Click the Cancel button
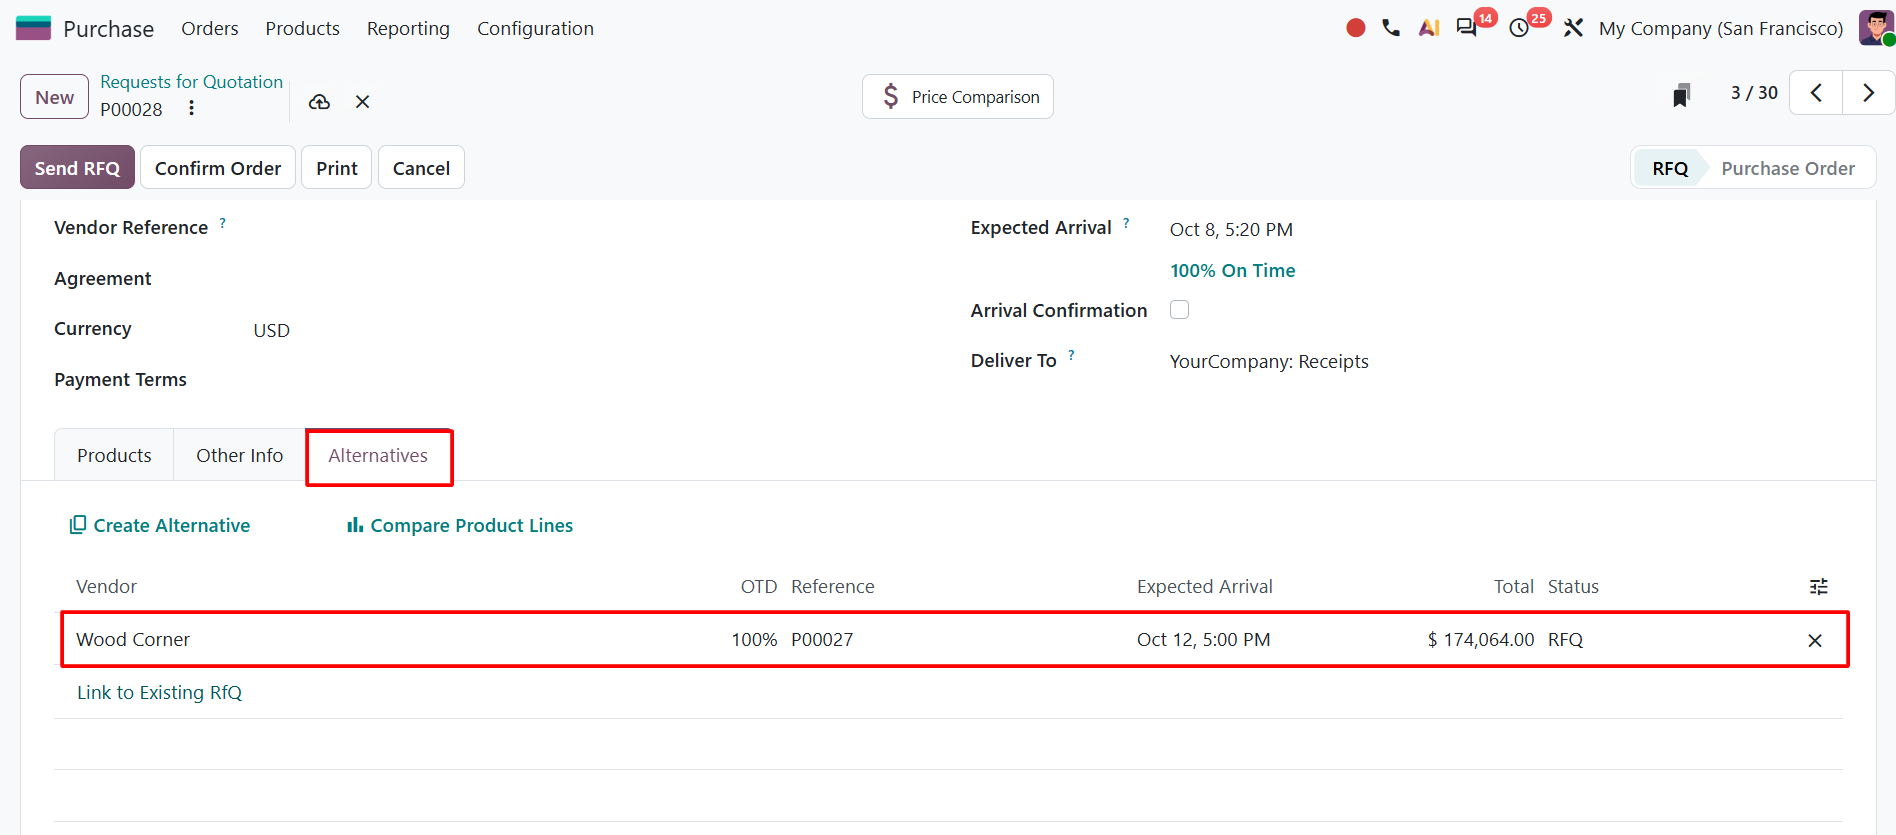The image size is (1896, 835). (x=421, y=168)
